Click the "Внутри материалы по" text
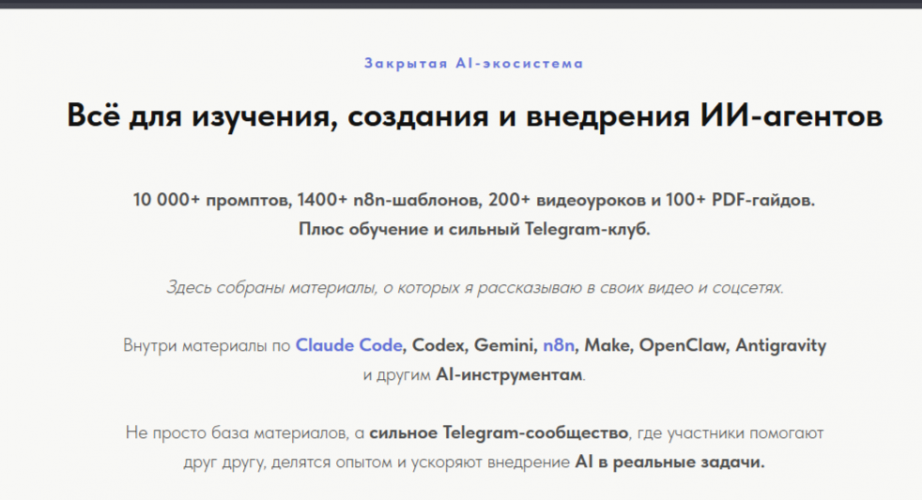Image resolution: width=922 pixels, height=500 pixels. click(206, 346)
